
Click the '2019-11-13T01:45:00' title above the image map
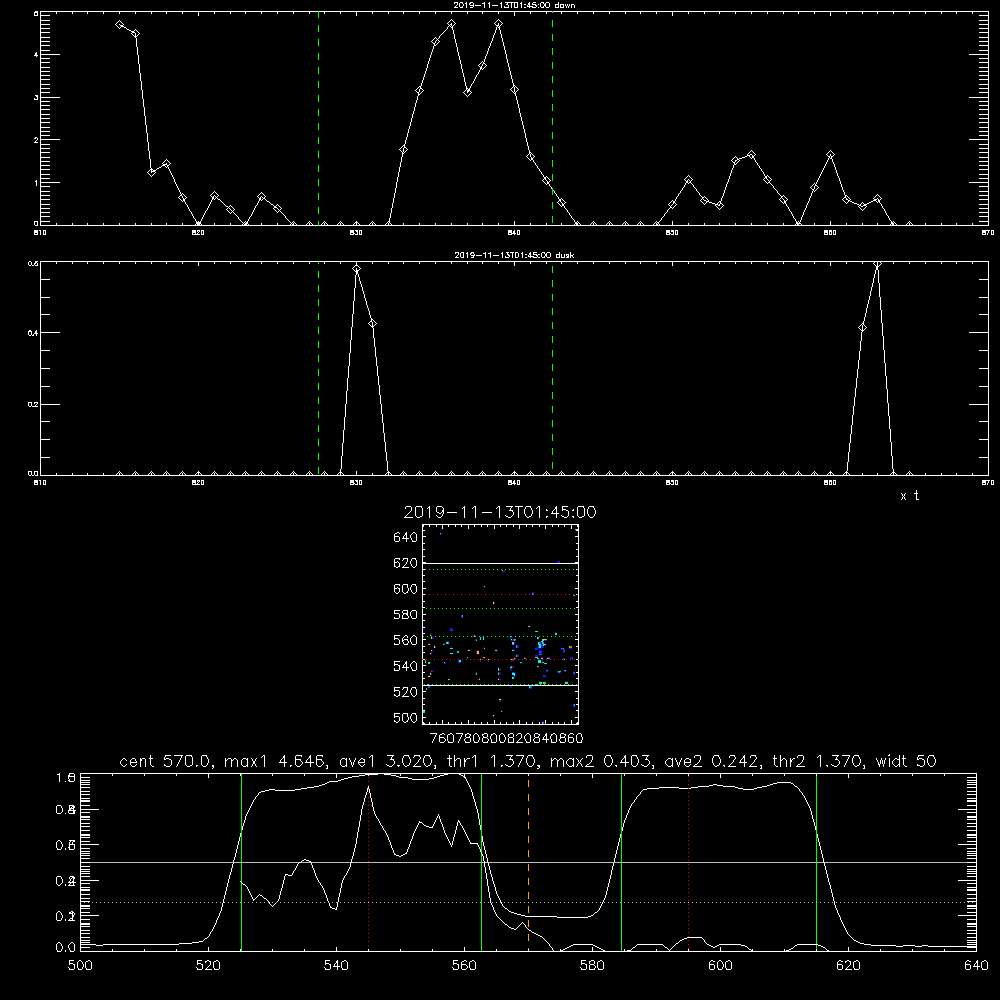500,512
